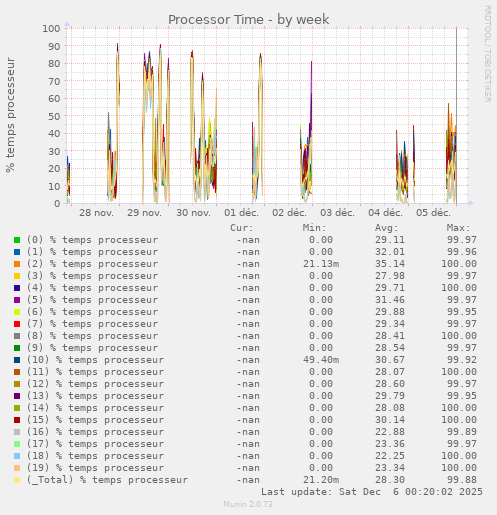Click the Avg value 31.46 for series (5)
This screenshot has width=497, height=515.
390,300
